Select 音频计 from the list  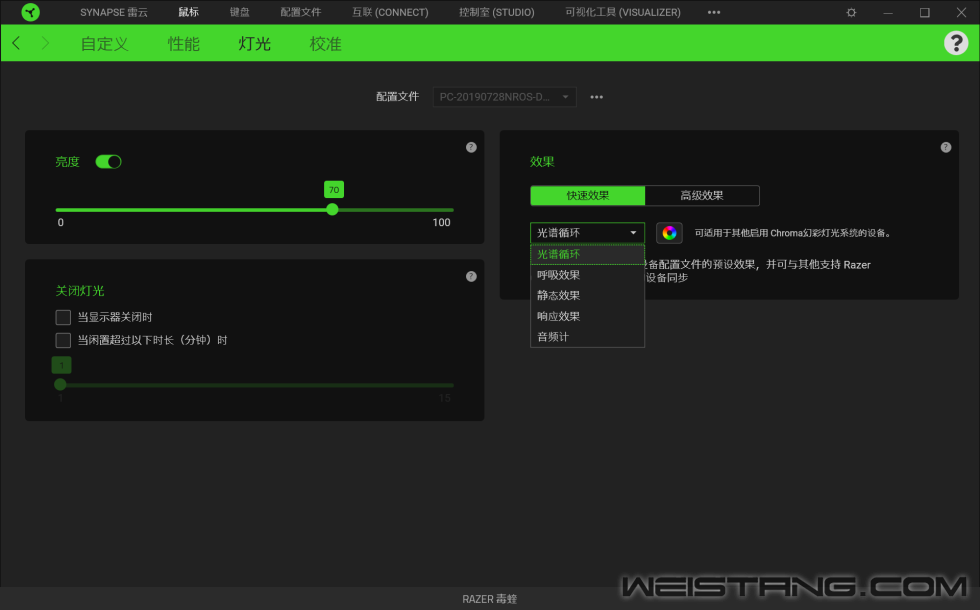click(x=587, y=337)
